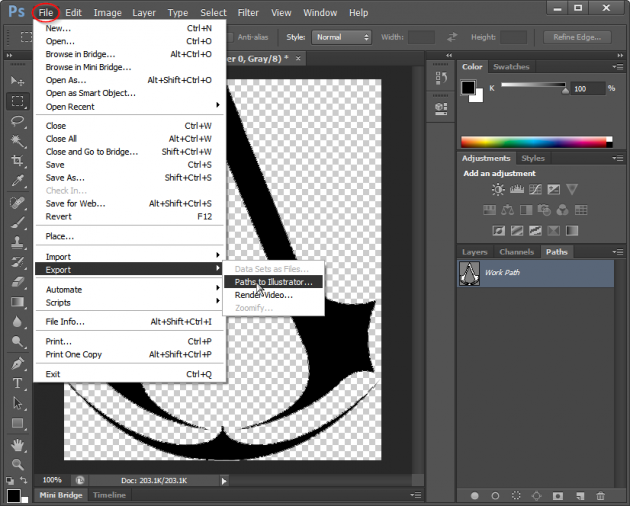Click the delete path trash icon
The height and width of the screenshot is (506, 630).
click(x=600, y=495)
